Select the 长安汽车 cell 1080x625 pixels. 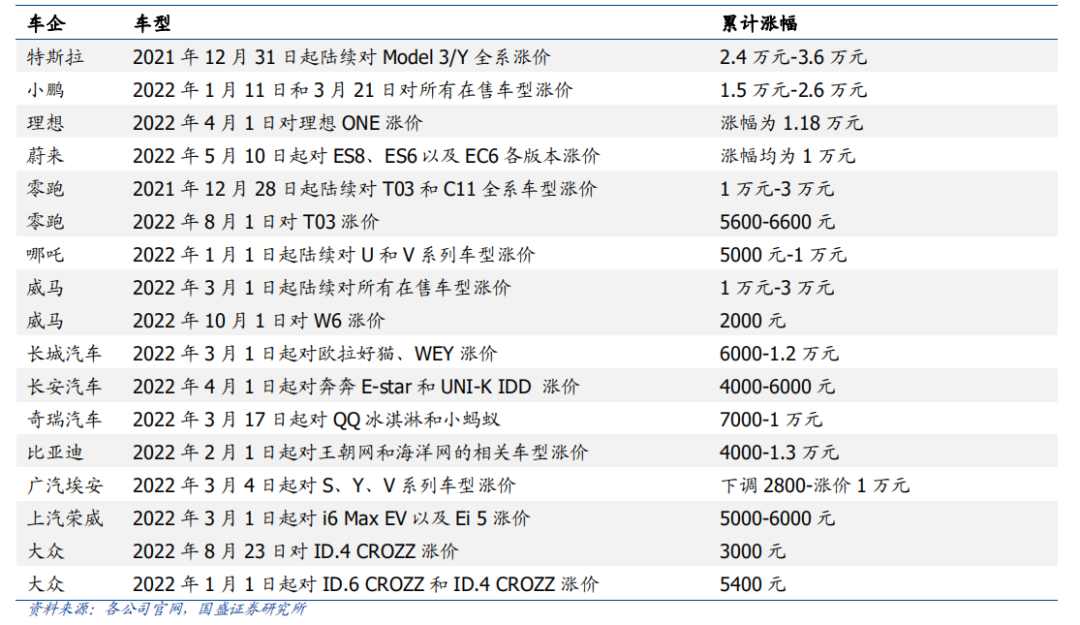tap(65, 387)
